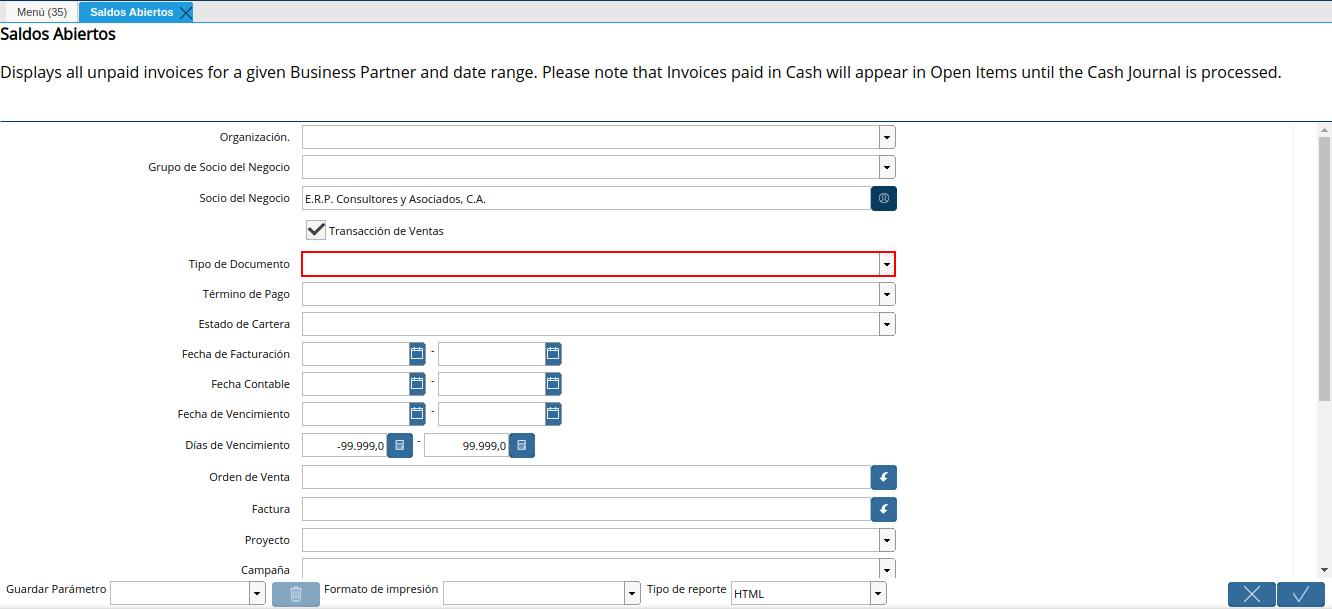
Task: Focus the Tipo de Documento field
Action: pyautogui.click(x=590, y=264)
